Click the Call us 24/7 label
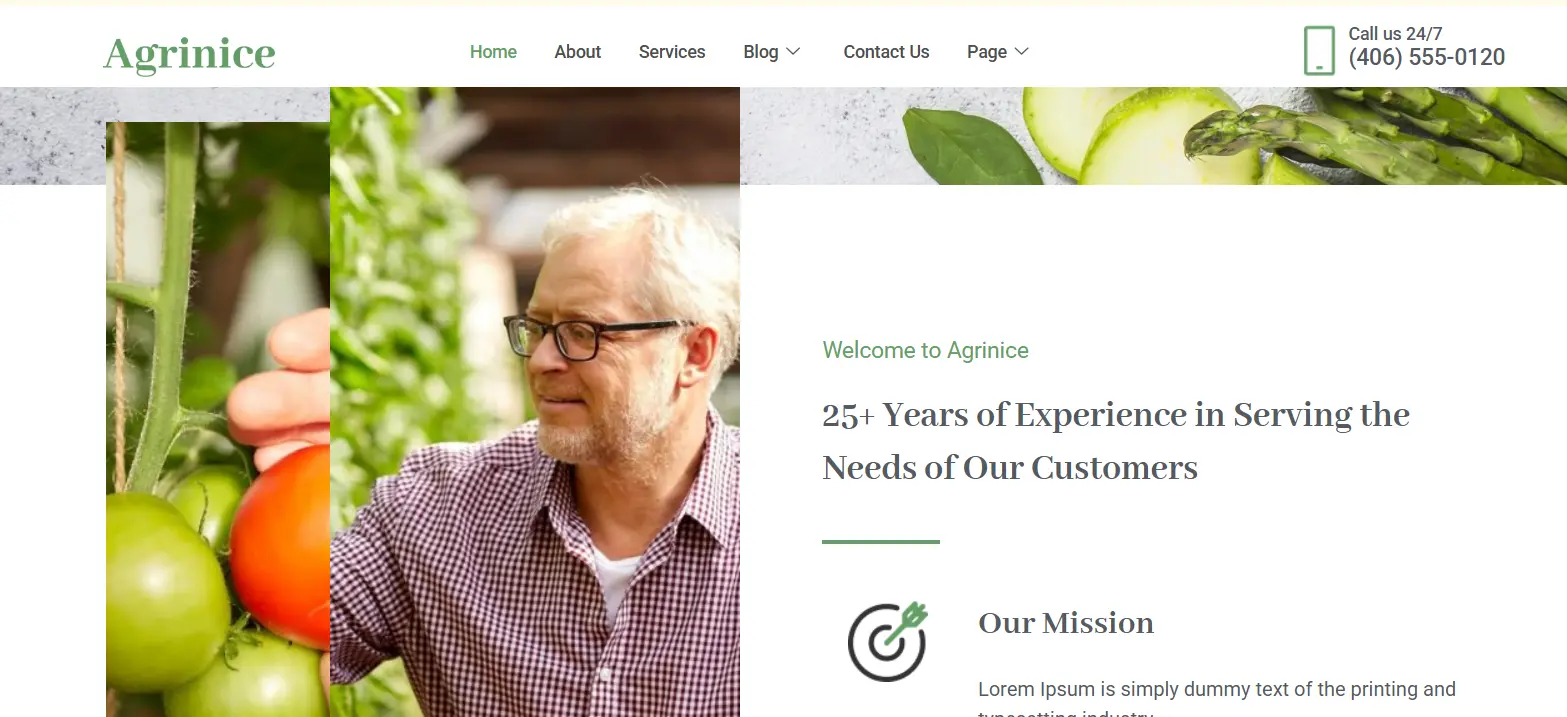The width and height of the screenshot is (1567, 717). 1395,34
